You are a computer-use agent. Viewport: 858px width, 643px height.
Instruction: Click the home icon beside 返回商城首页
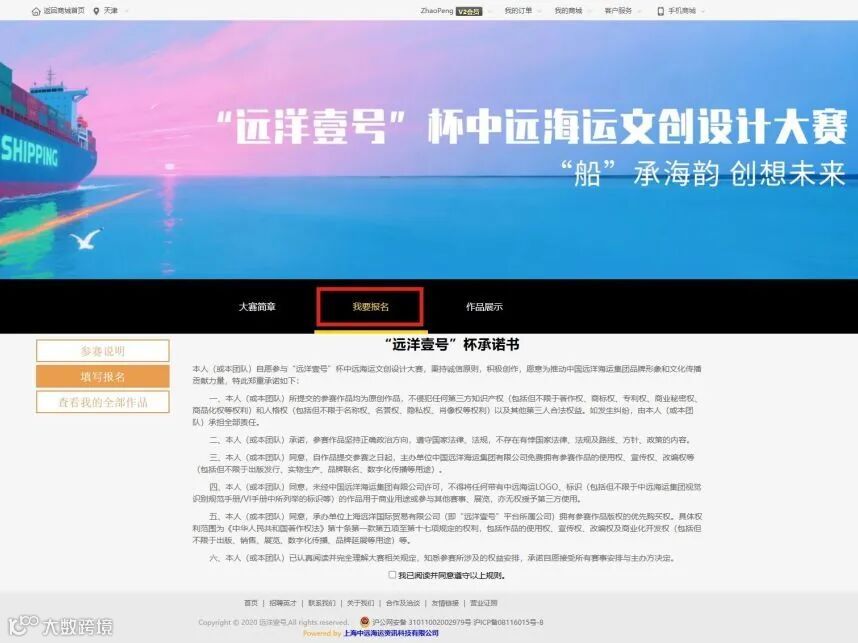pyautogui.click(x=36, y=11)
